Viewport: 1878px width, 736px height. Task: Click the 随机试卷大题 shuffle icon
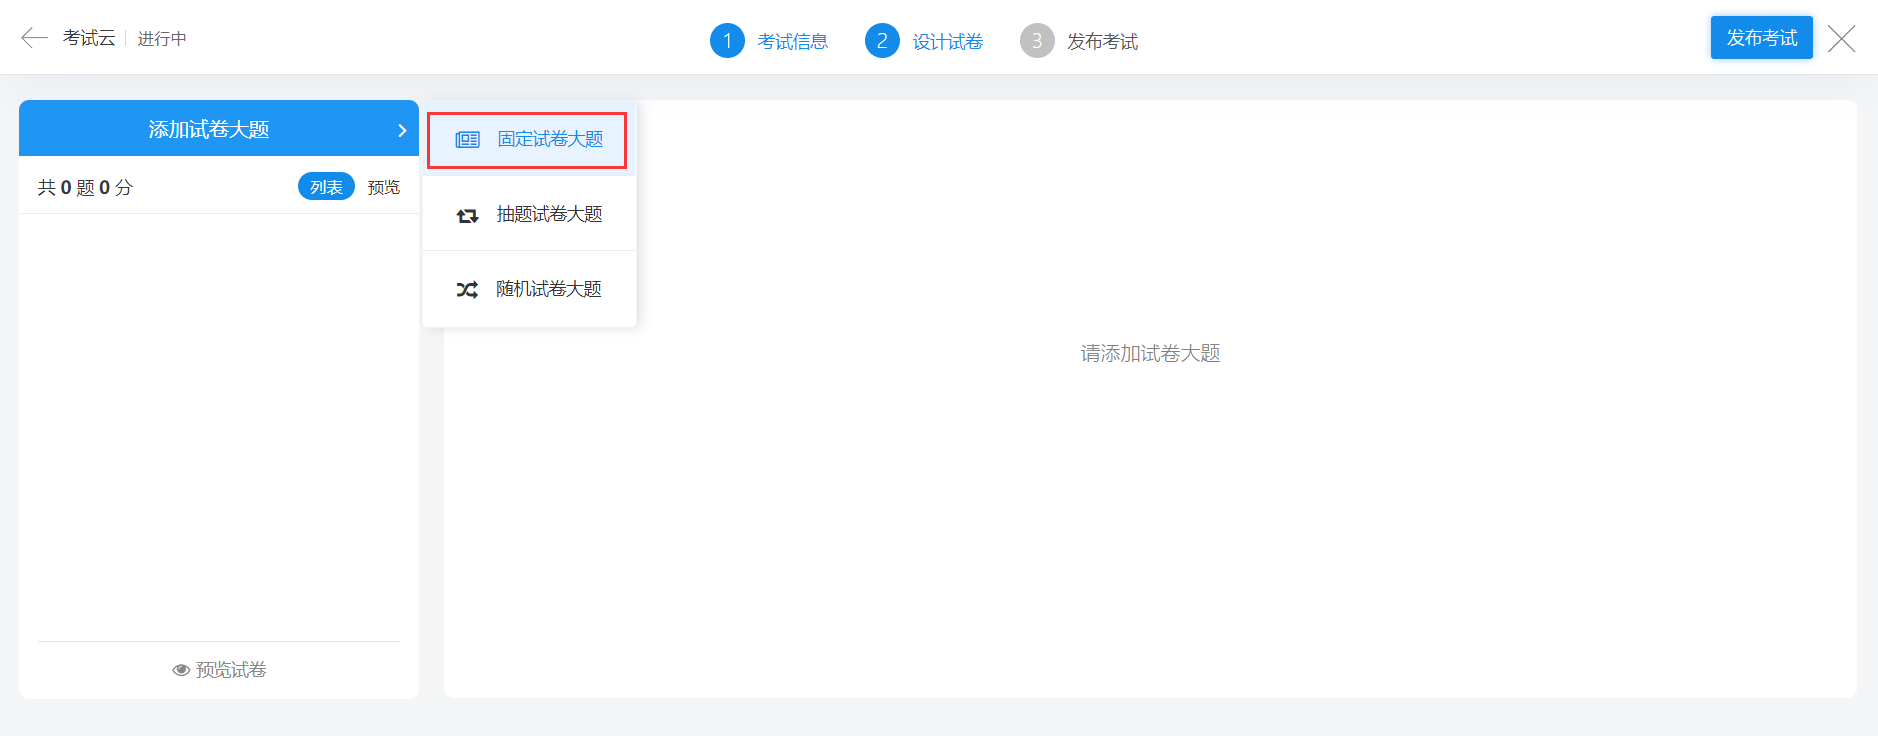point(467,290)
